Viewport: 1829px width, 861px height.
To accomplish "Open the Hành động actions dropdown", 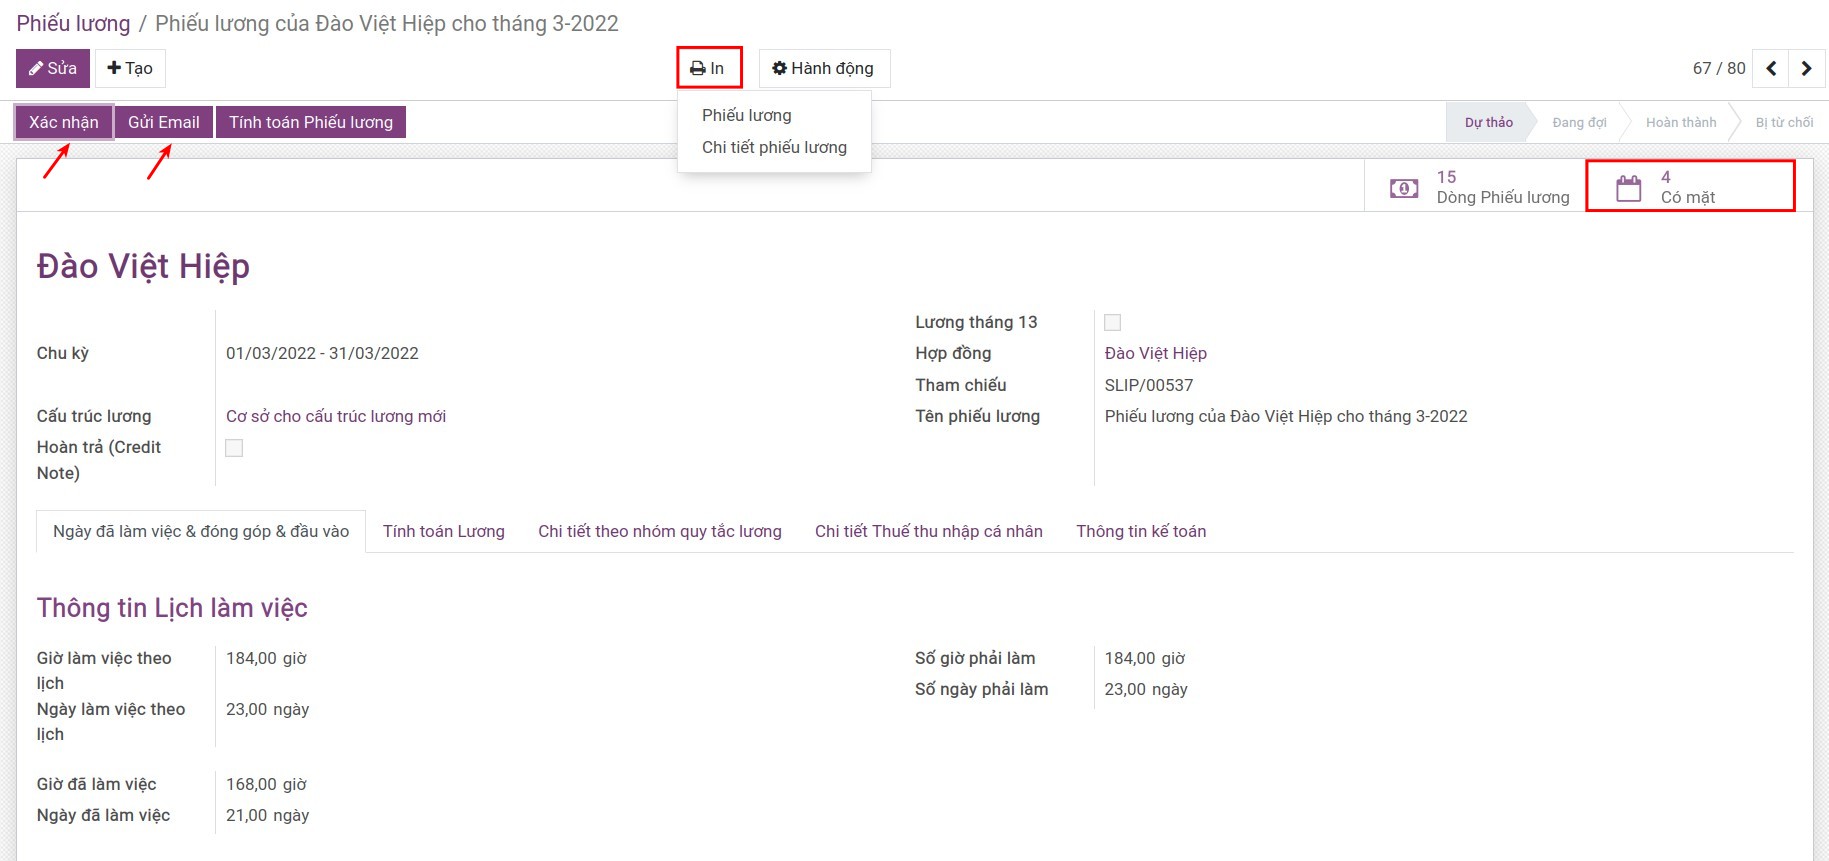I will [x=823, y=68].
